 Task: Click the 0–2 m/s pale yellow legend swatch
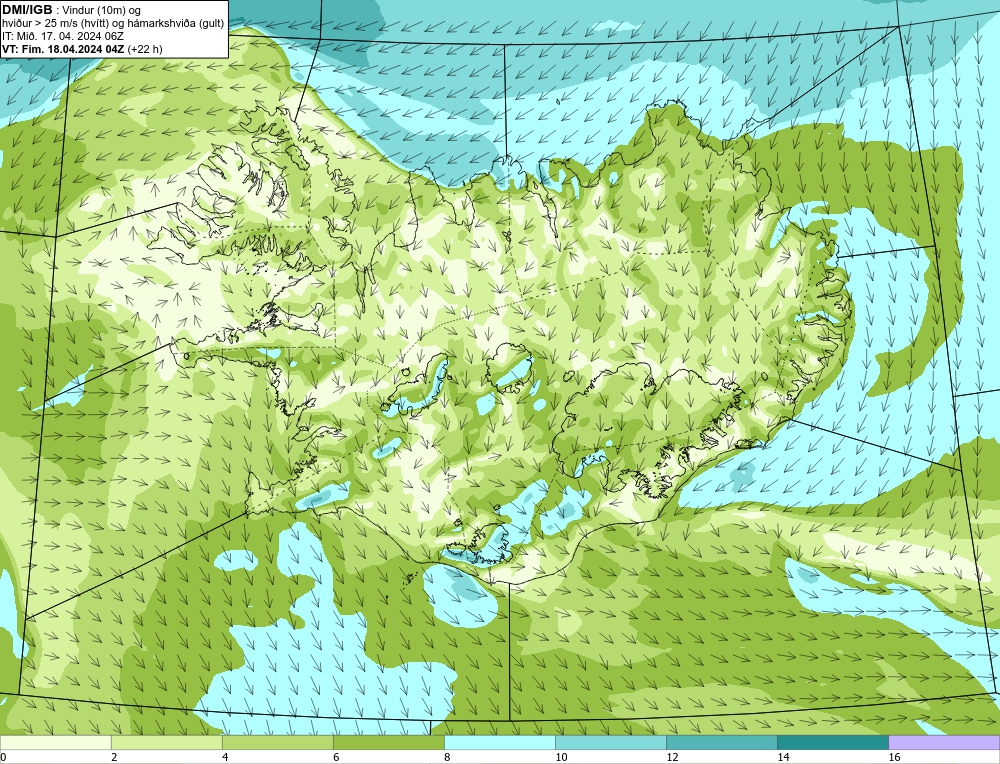click(55, 742)
